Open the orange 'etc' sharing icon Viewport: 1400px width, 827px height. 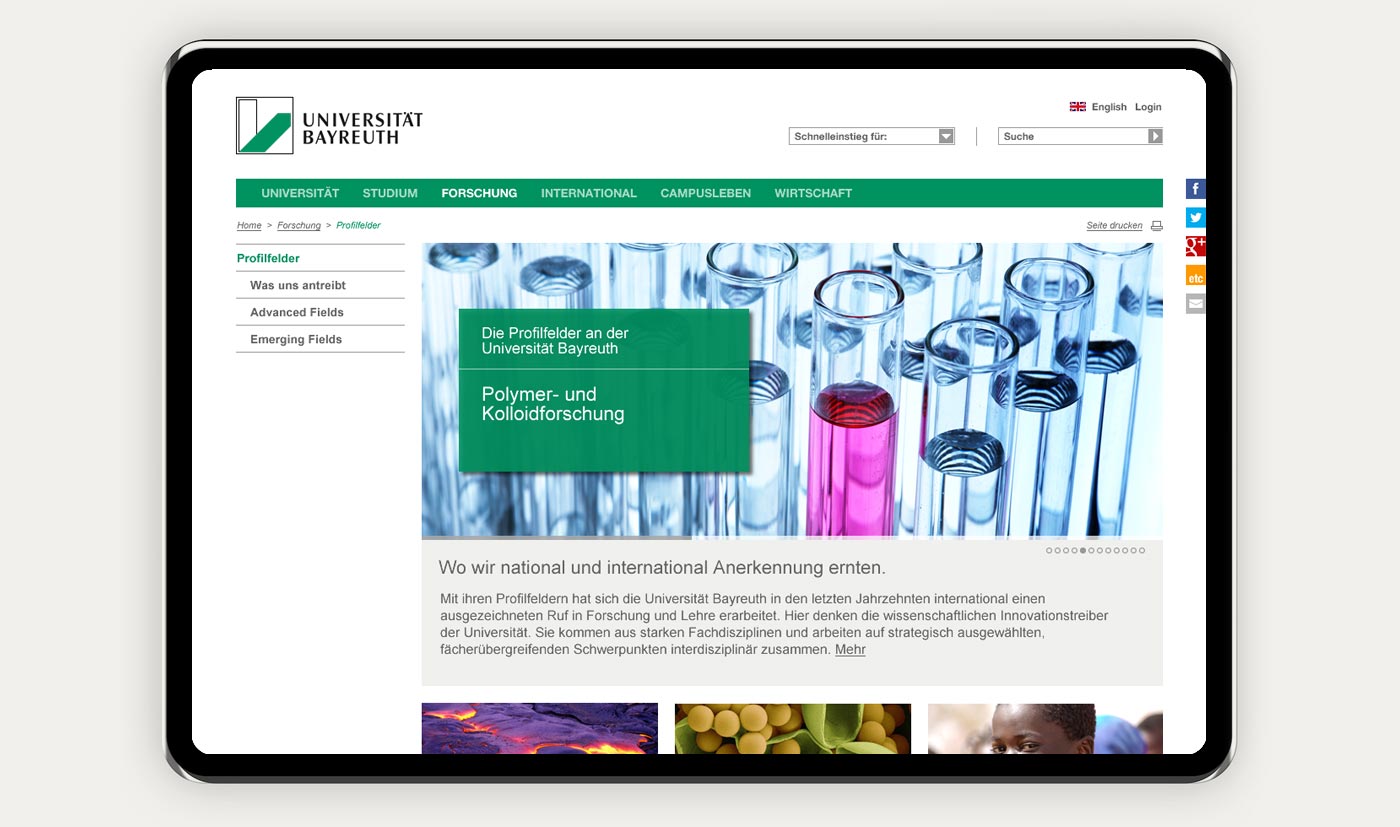(x=1196, y=275)
